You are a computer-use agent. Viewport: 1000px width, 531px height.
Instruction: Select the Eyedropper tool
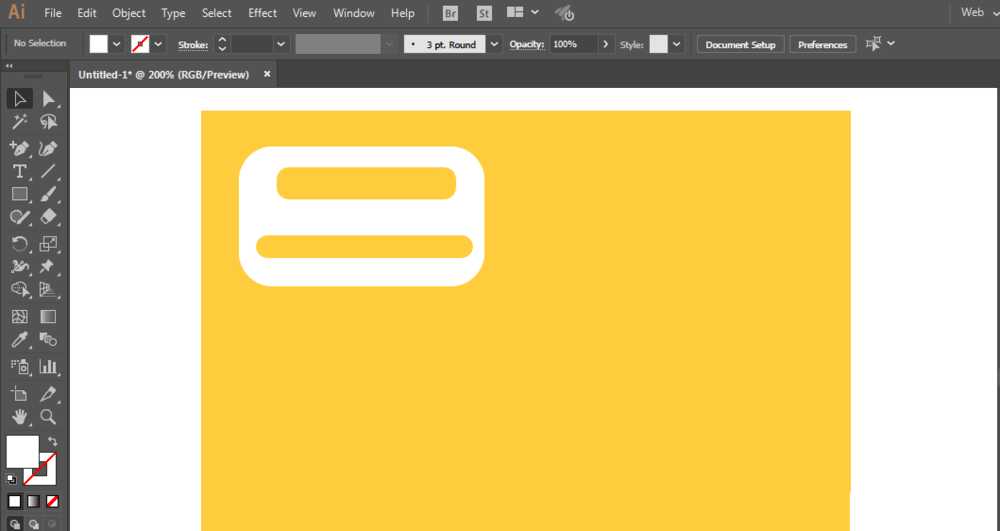tap(19, 341)
